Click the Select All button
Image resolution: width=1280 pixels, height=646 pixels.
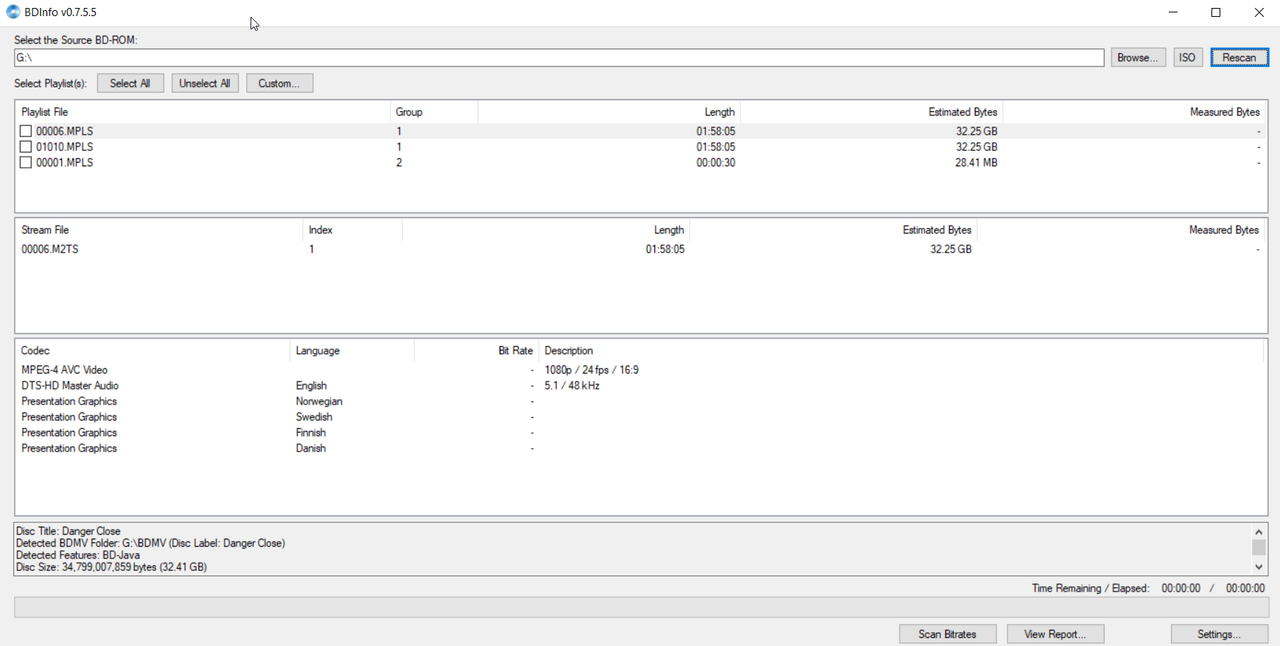click(130, 84)
